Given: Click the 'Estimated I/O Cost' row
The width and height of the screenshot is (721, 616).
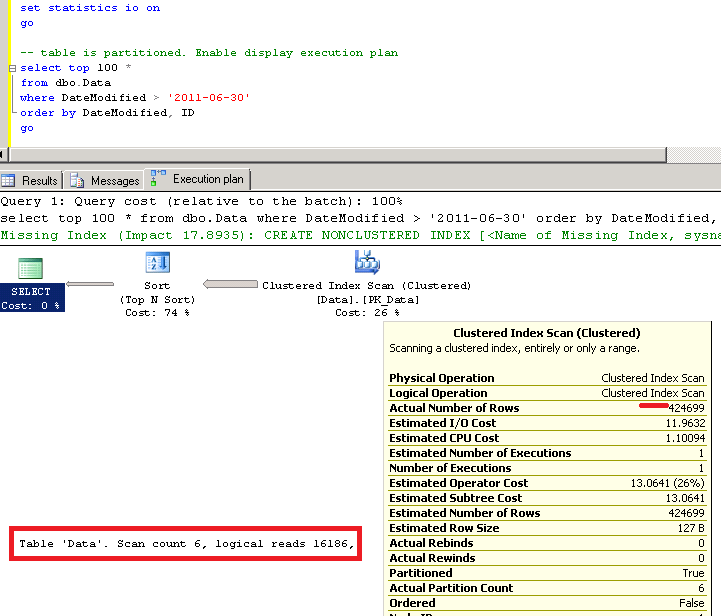Looking at the screenshot, I should point(547,423).
